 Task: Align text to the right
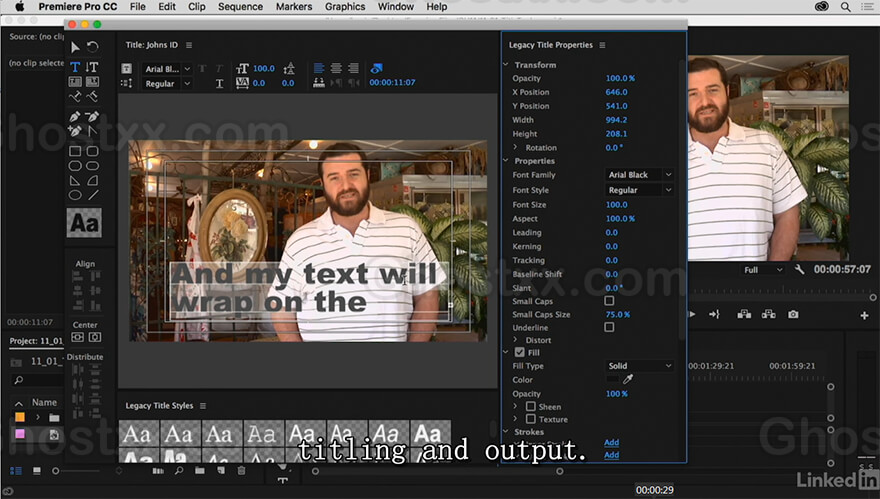pyautogui.click(x=353, y=68)
